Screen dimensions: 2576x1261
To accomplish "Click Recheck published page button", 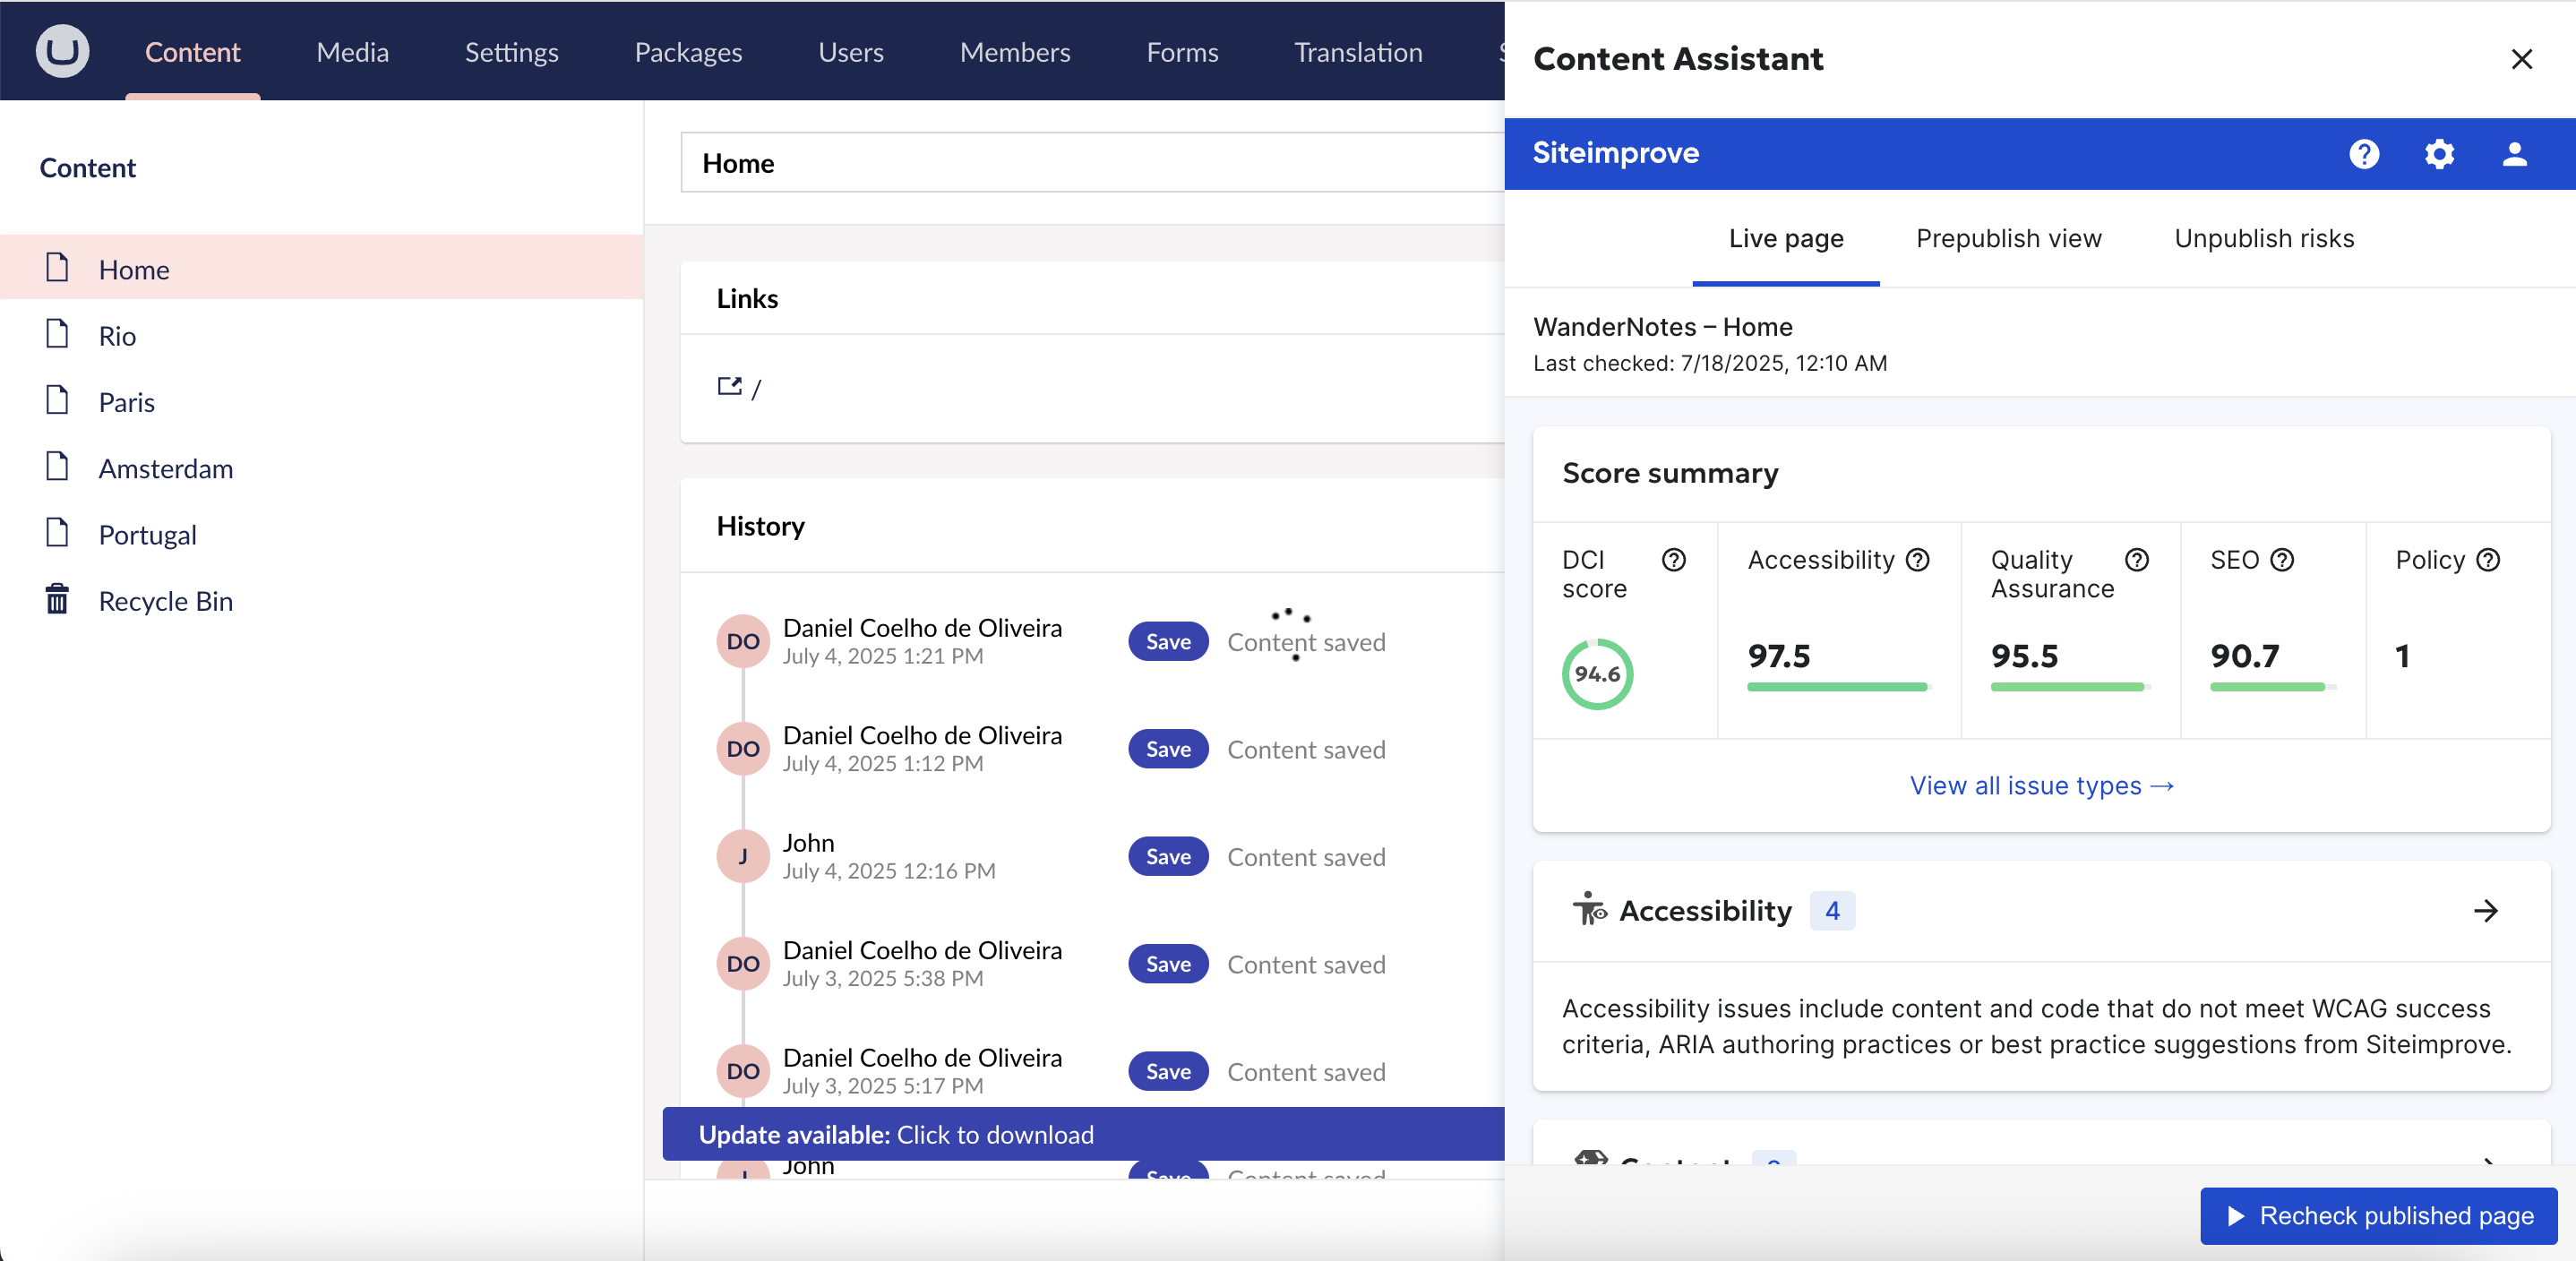I will [x=2378, y=1216].
